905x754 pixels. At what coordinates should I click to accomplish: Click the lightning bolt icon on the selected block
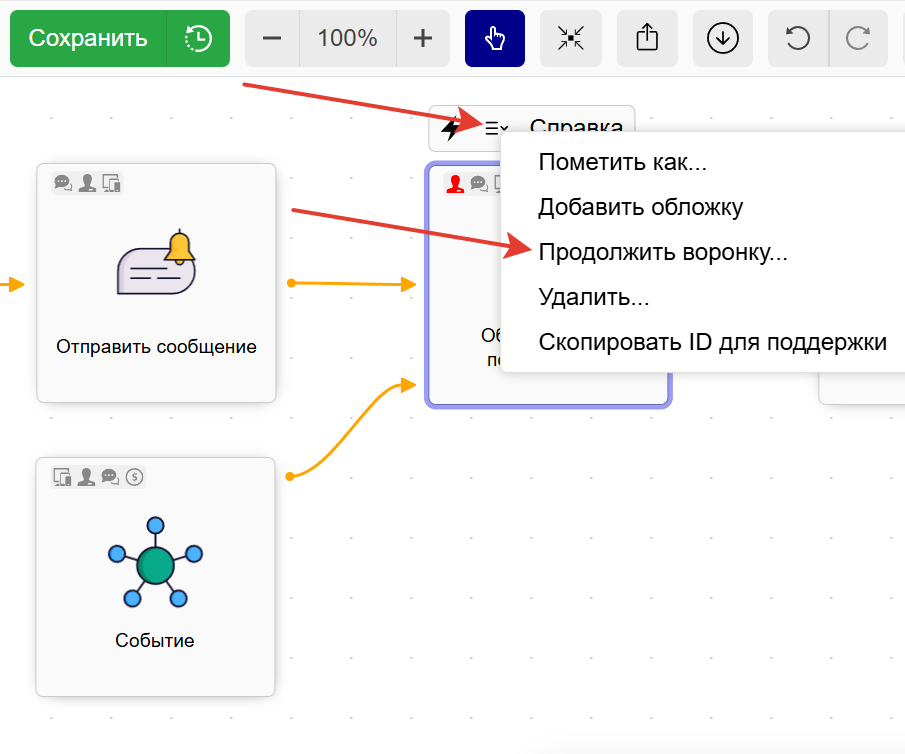(x=452, y=128)
